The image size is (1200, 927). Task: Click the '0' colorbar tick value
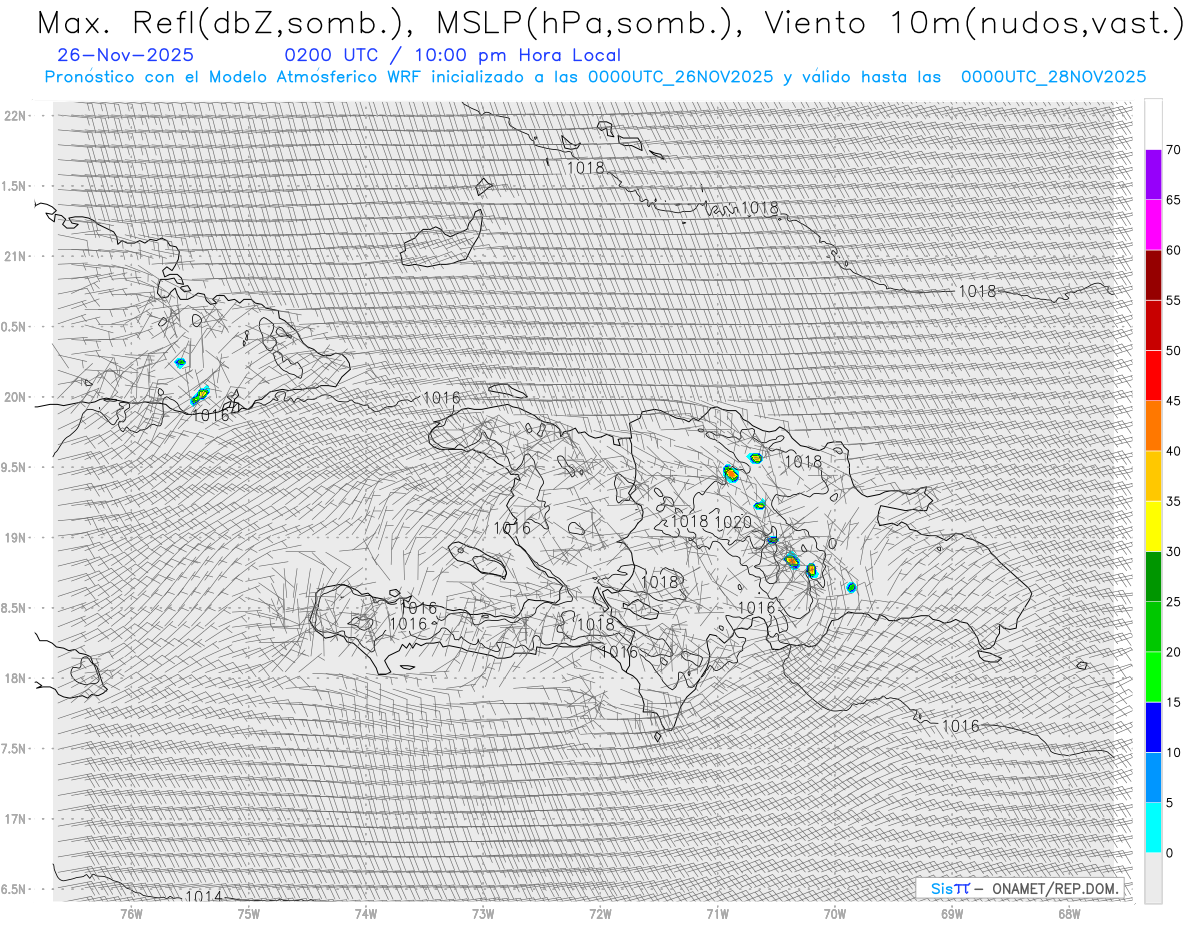1169,852
